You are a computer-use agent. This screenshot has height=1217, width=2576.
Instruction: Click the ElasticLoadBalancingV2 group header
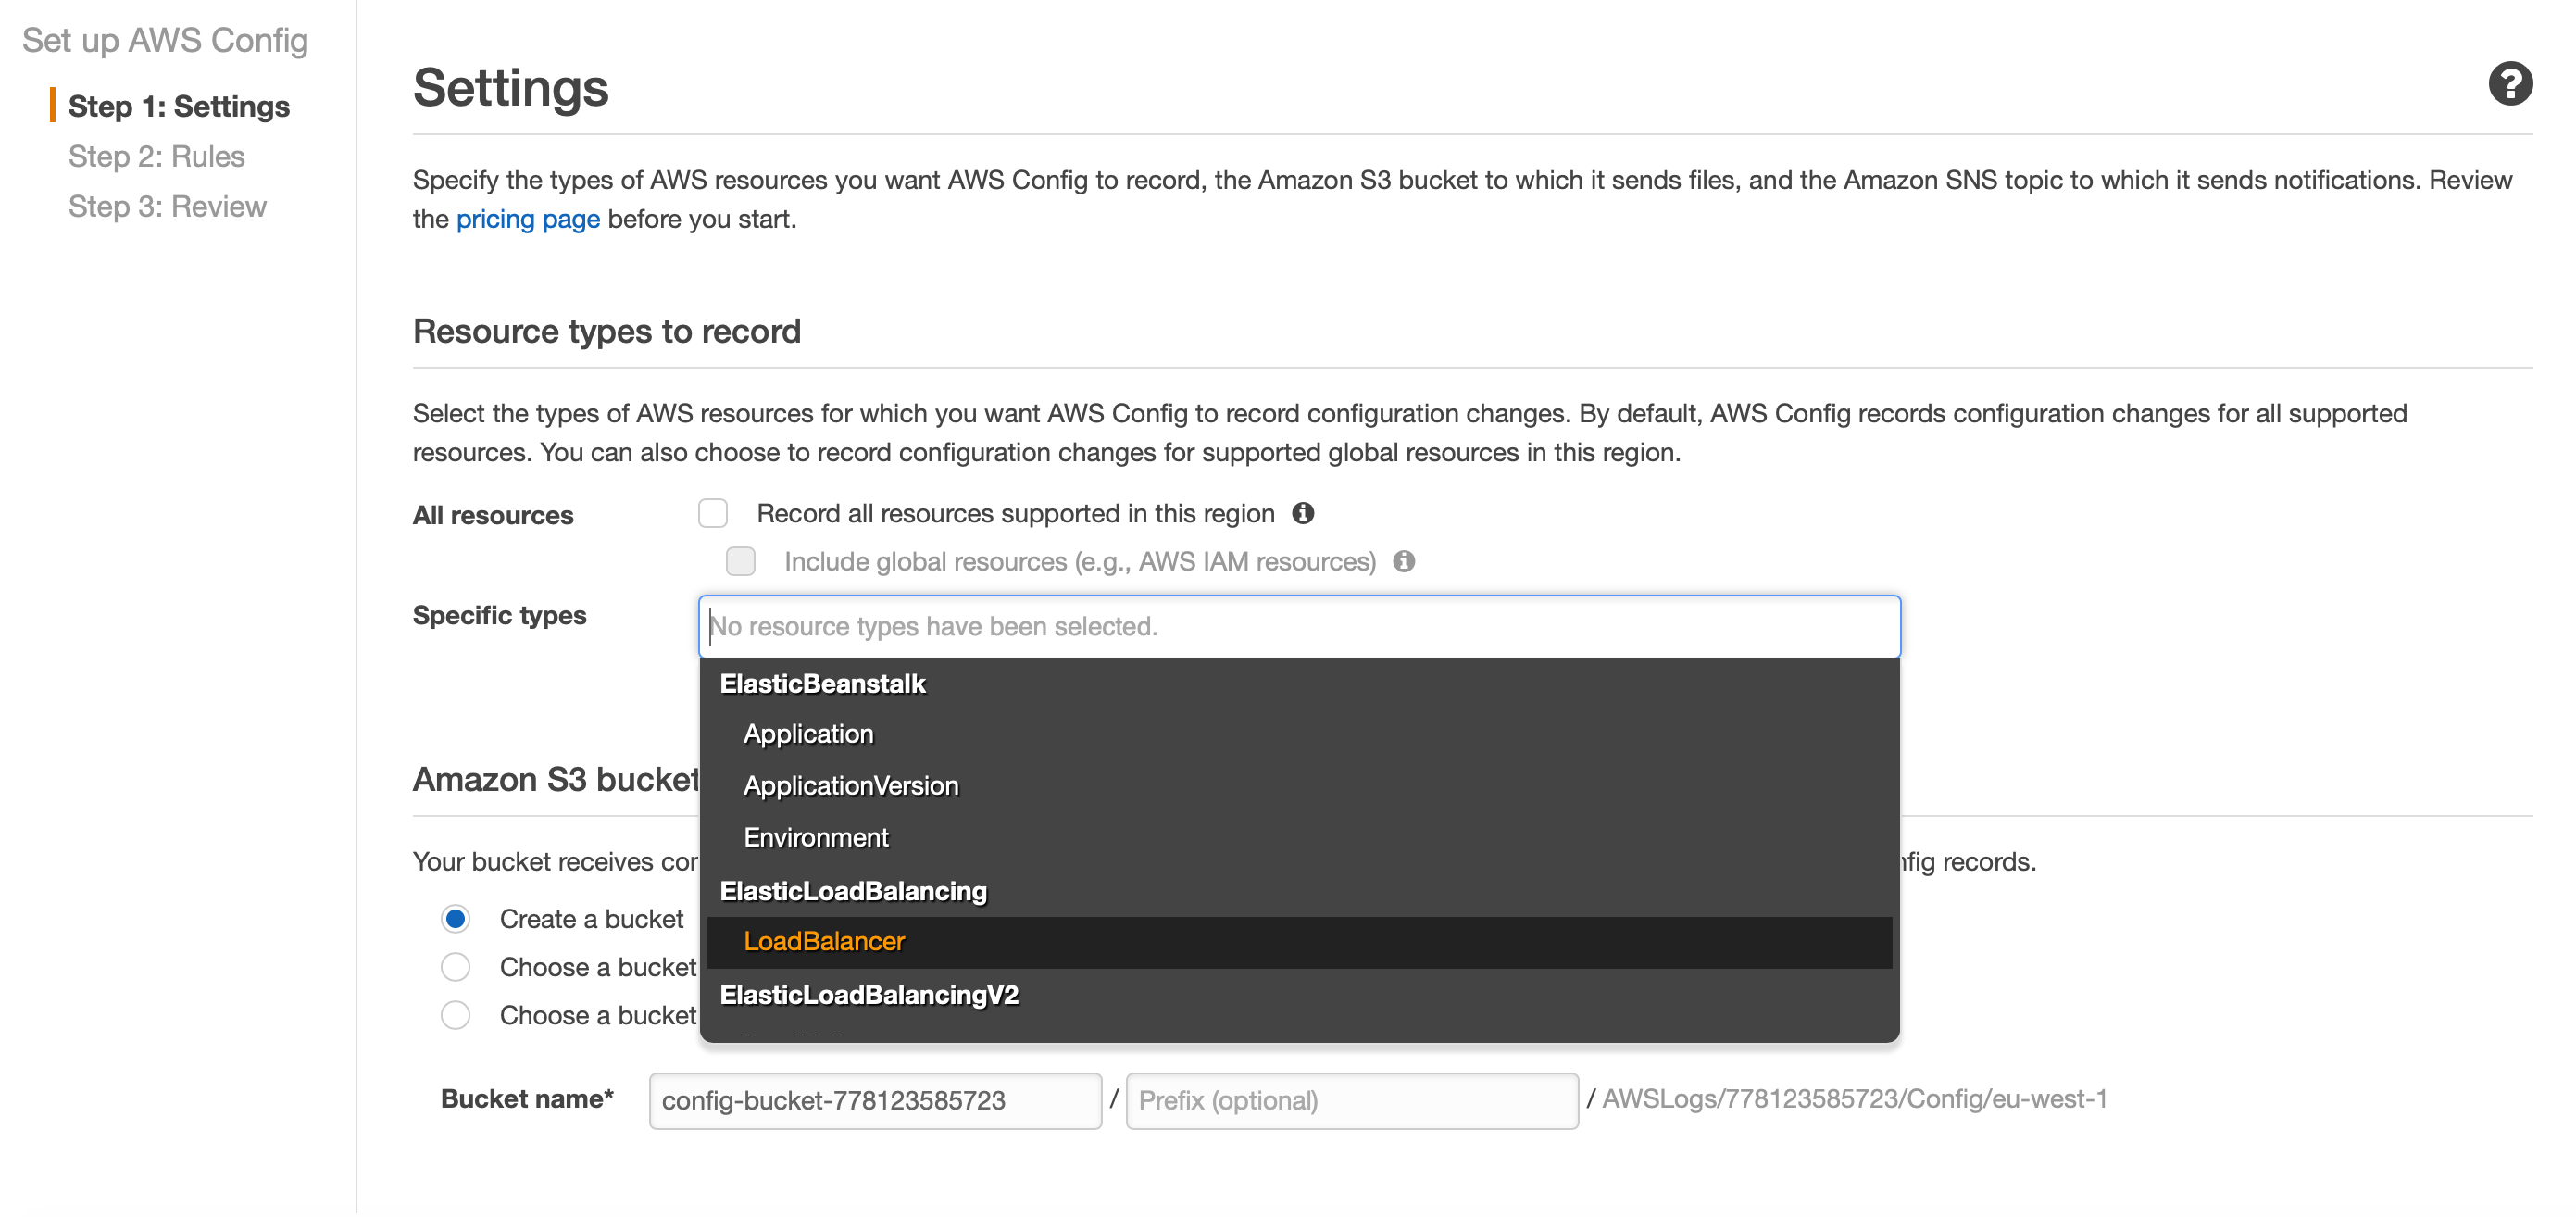coord(869,995)
